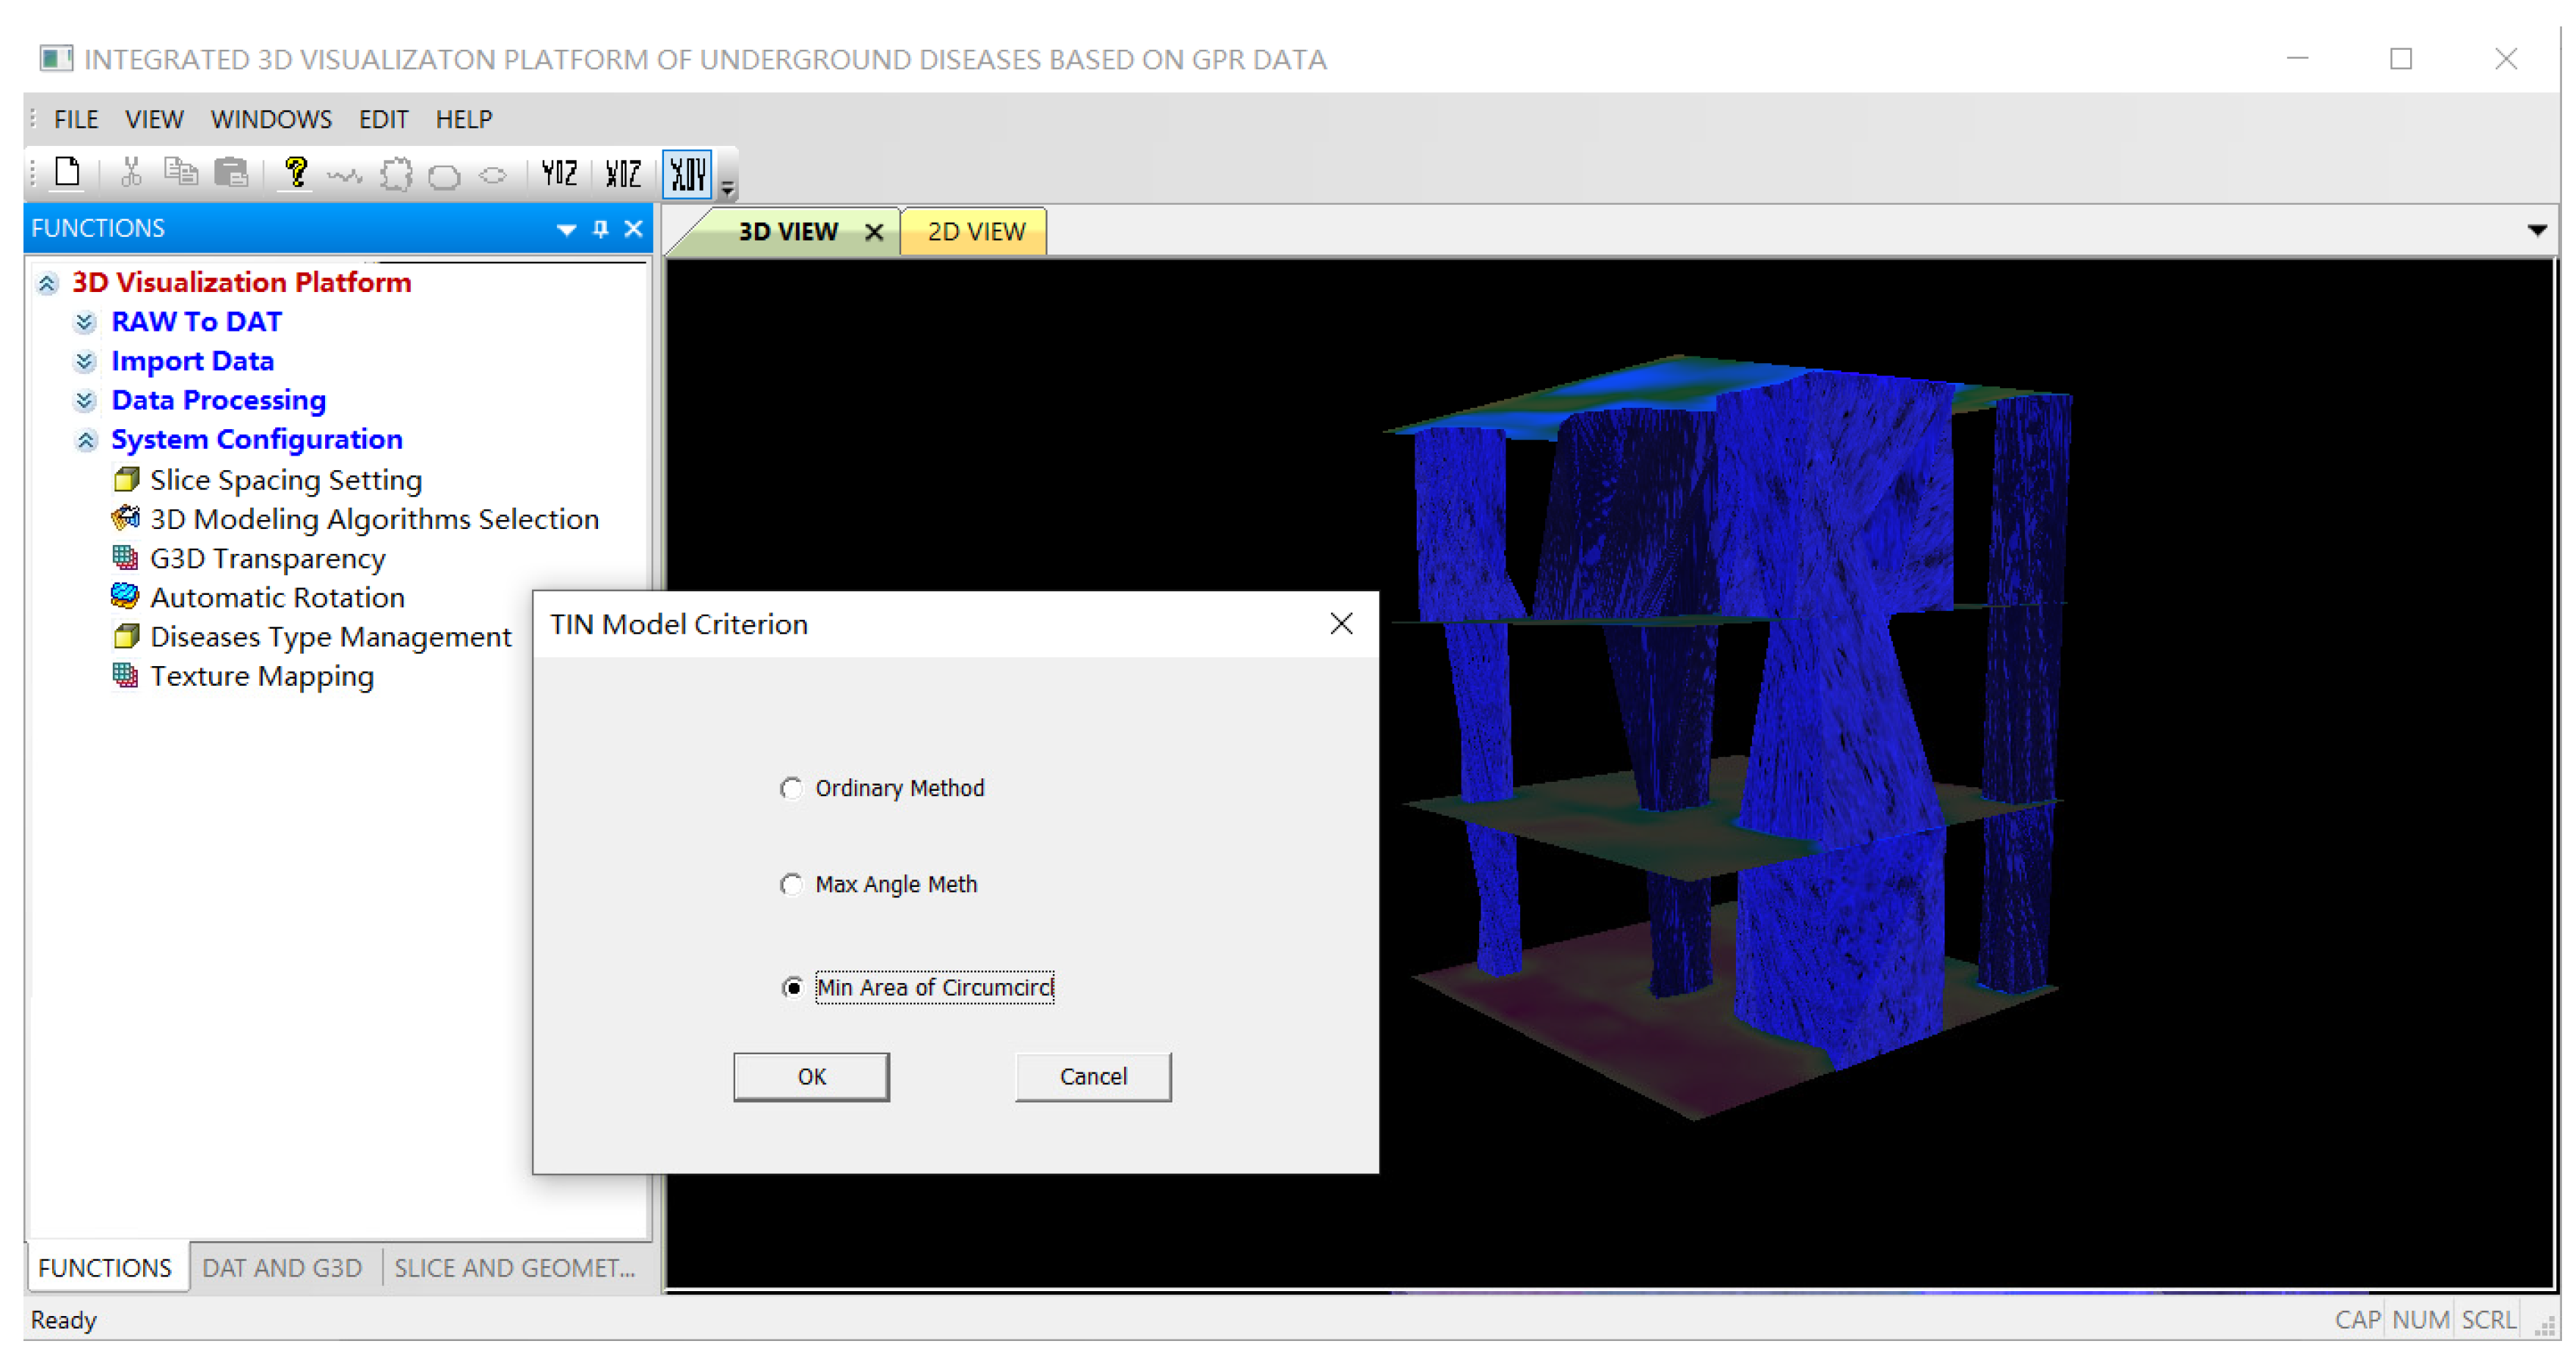Choose the Max Angle Meth radio option
This screenshot has height=1363, width=2576.
pos(791,884)
